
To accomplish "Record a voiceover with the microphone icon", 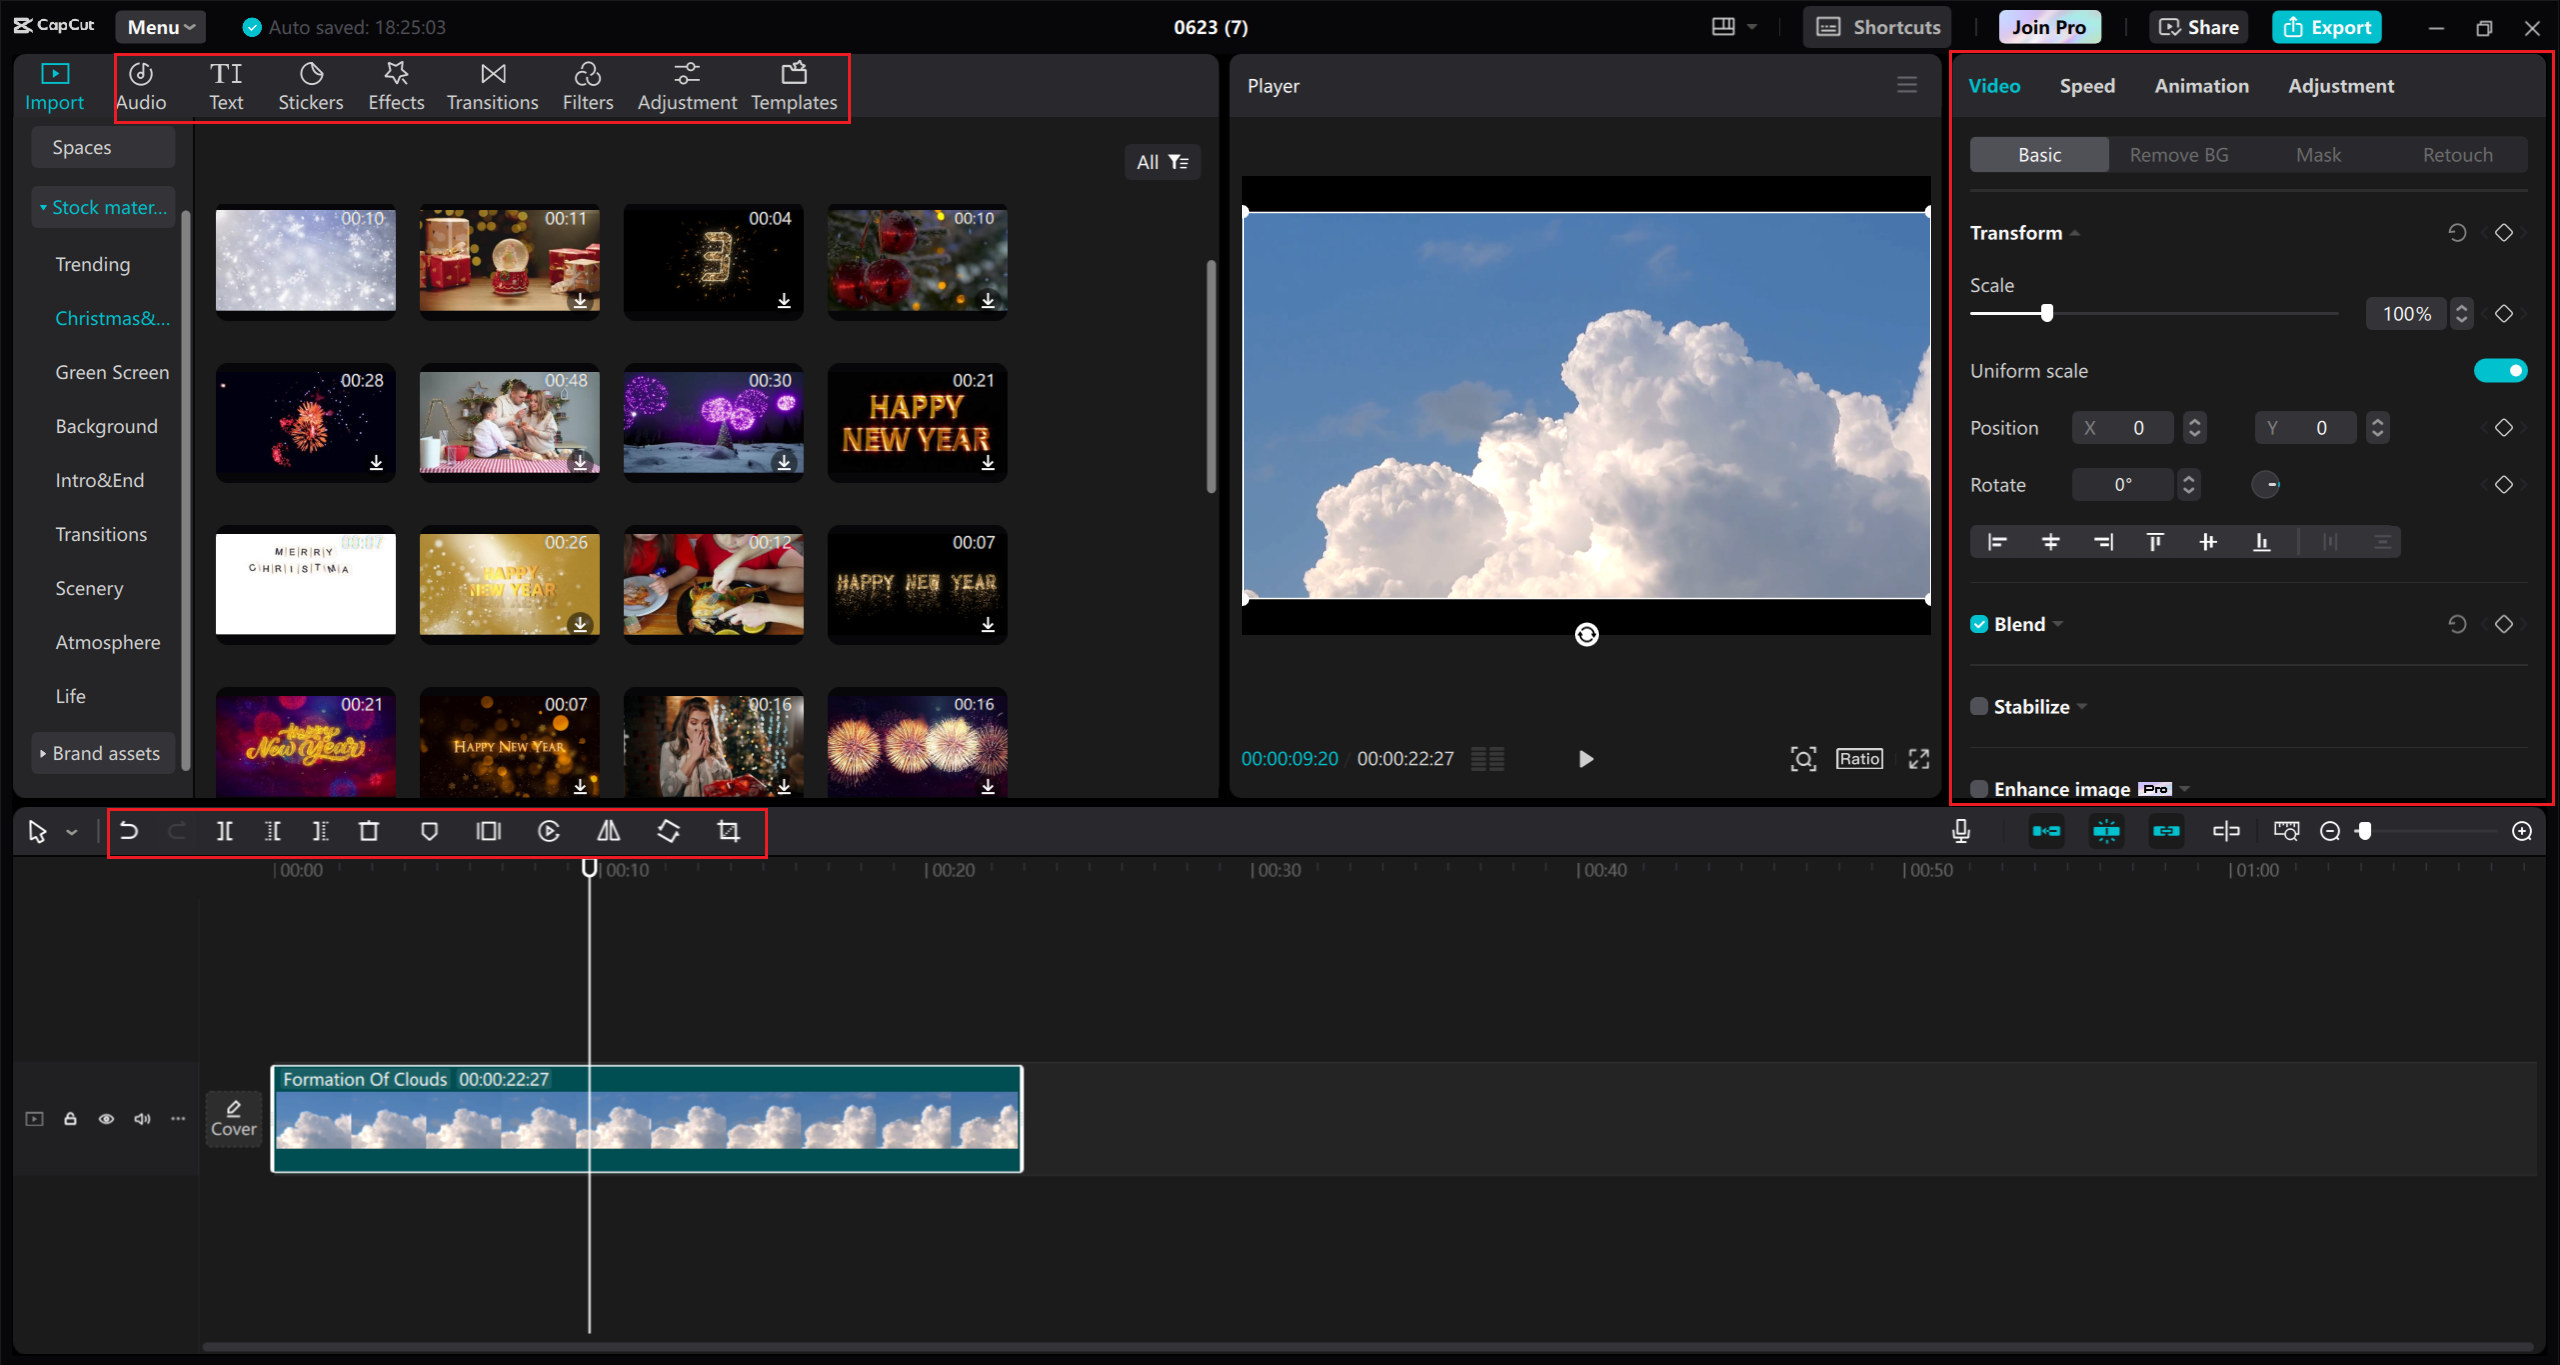I will tap(1960, 831).
